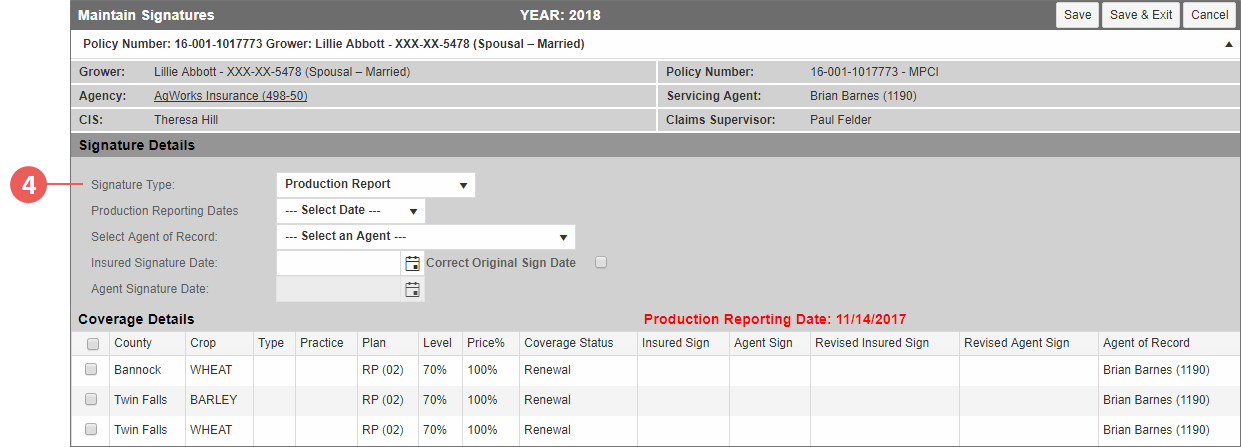Expand the Production Reporting Dates dropdown
This screenshot has width=1241, height=447.
(x=351, y=211)
